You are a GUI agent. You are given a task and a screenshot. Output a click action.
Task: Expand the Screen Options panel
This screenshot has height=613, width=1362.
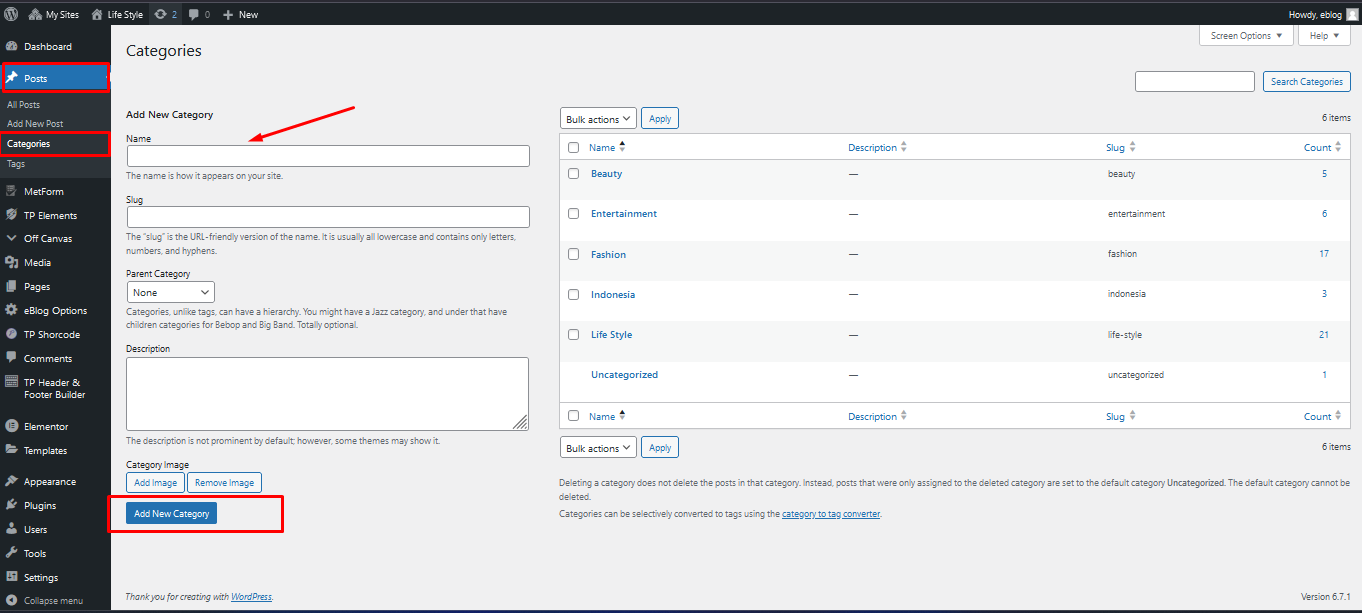click(x=1245, y=36)
